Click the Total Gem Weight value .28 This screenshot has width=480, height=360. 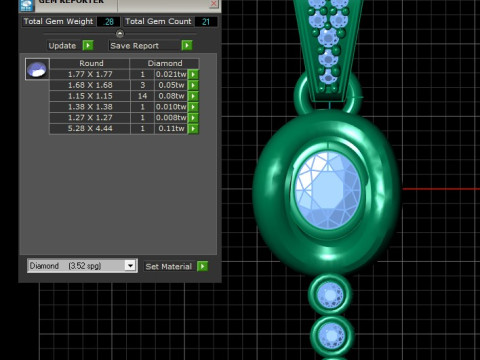point(109,22)
